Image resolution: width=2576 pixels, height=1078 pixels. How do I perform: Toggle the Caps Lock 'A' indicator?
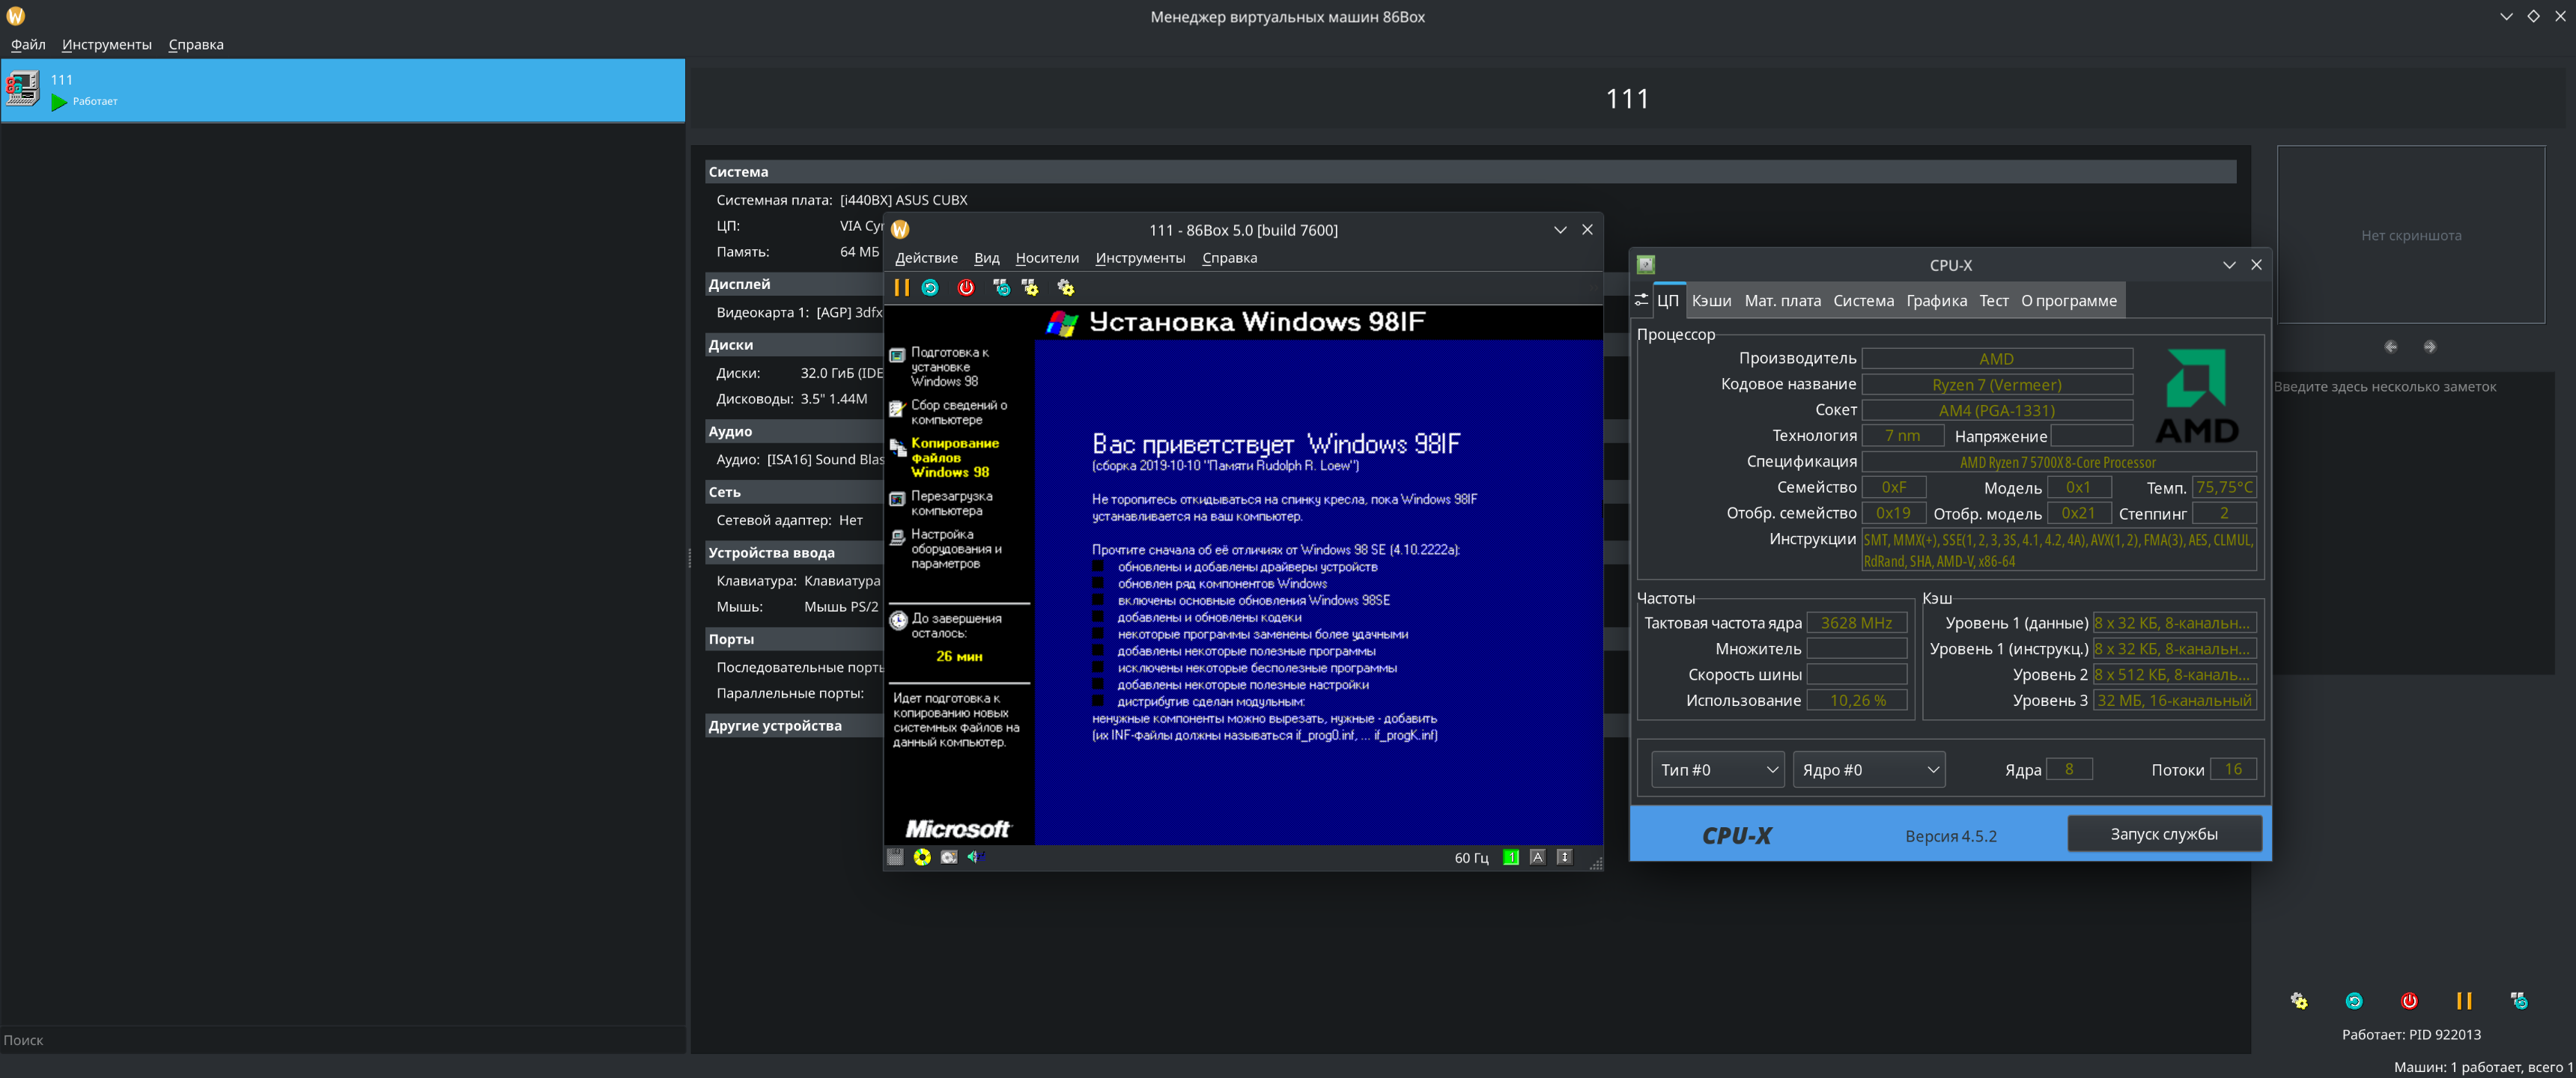pyautogui.click(x=1537, y=857)
